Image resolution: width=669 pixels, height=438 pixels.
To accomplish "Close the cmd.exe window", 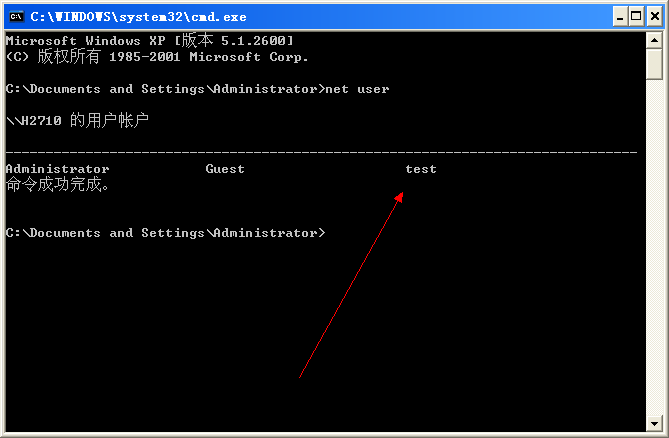I will tap(654, 17).
